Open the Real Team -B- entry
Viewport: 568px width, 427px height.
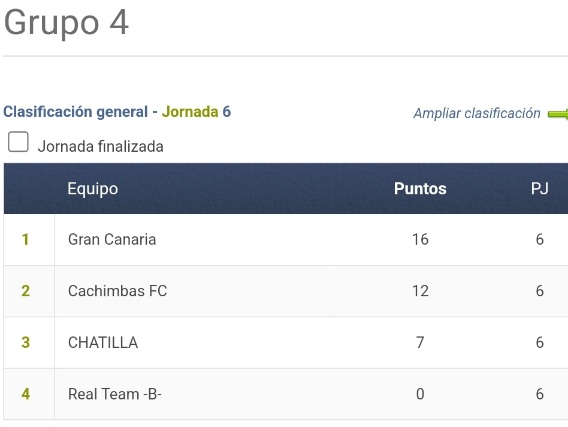pos(114,394)
